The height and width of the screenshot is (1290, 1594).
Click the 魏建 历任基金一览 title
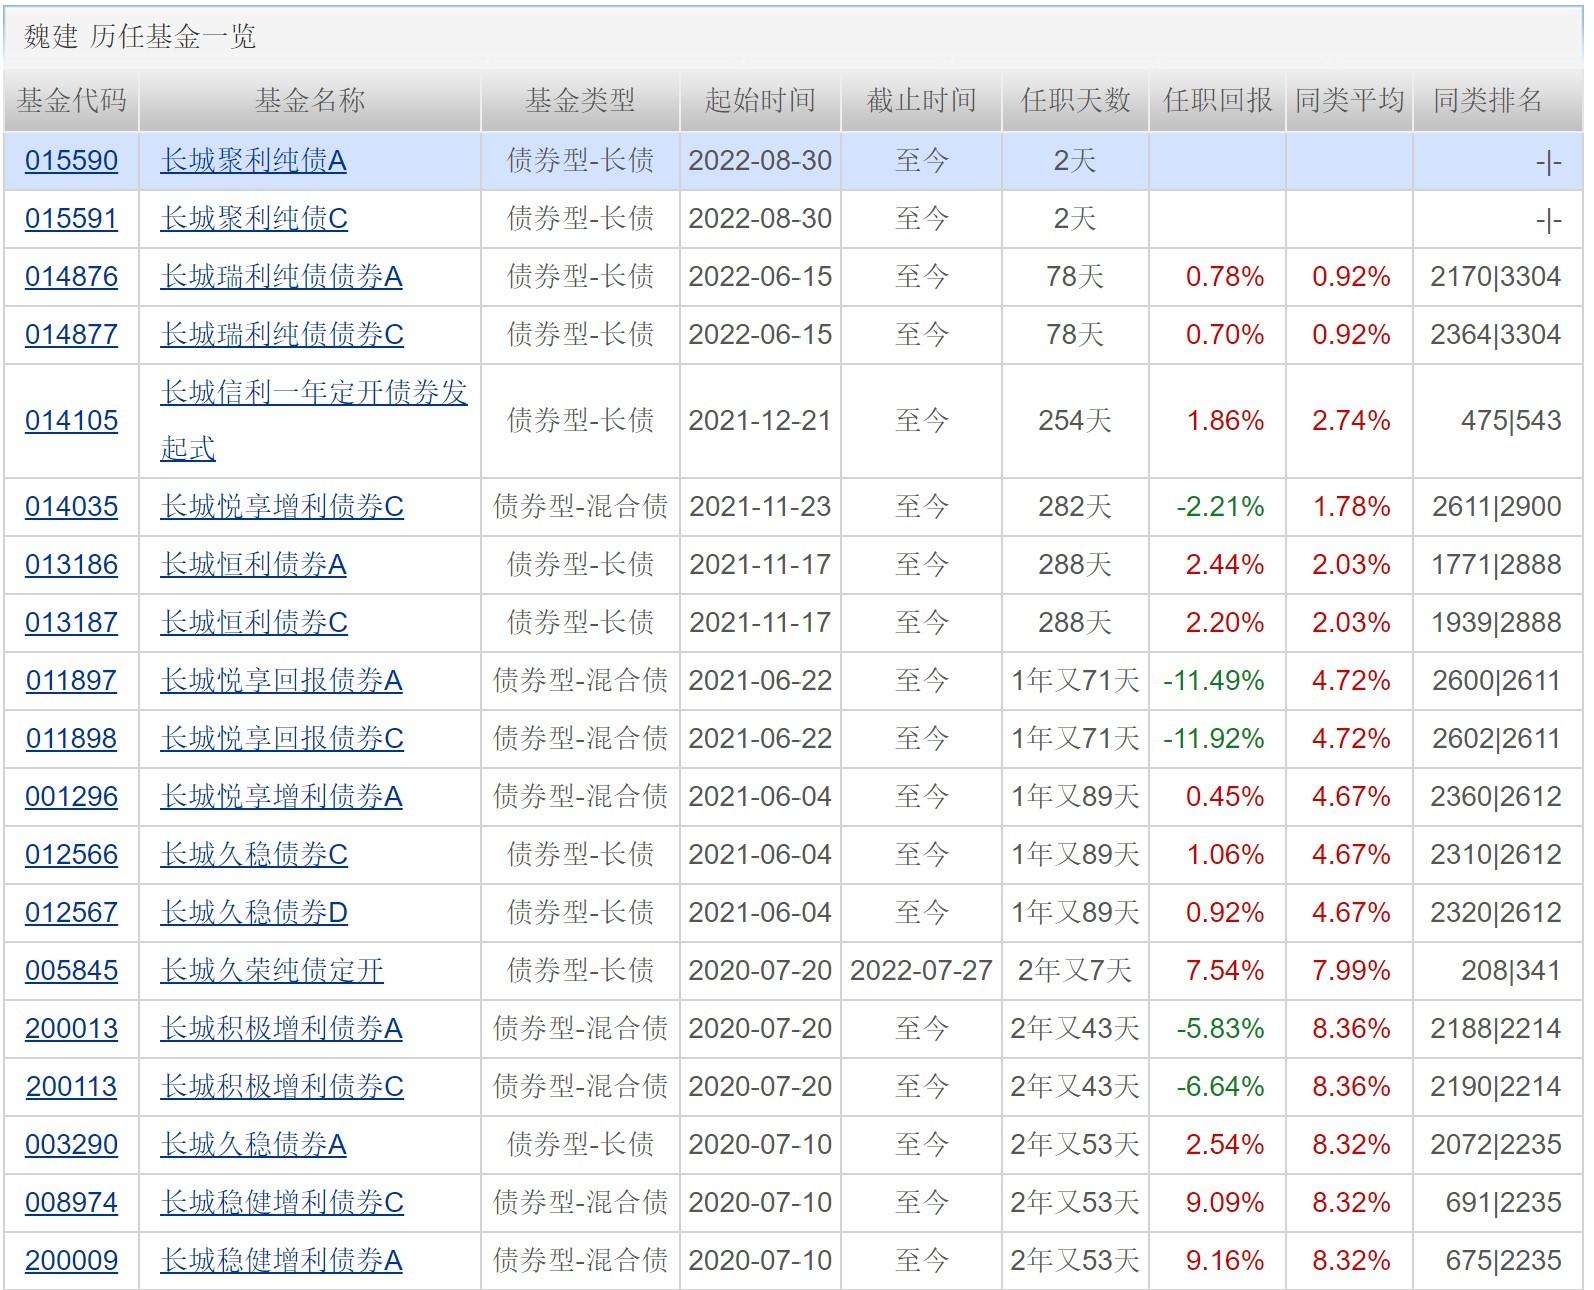(x=140, y=37)
